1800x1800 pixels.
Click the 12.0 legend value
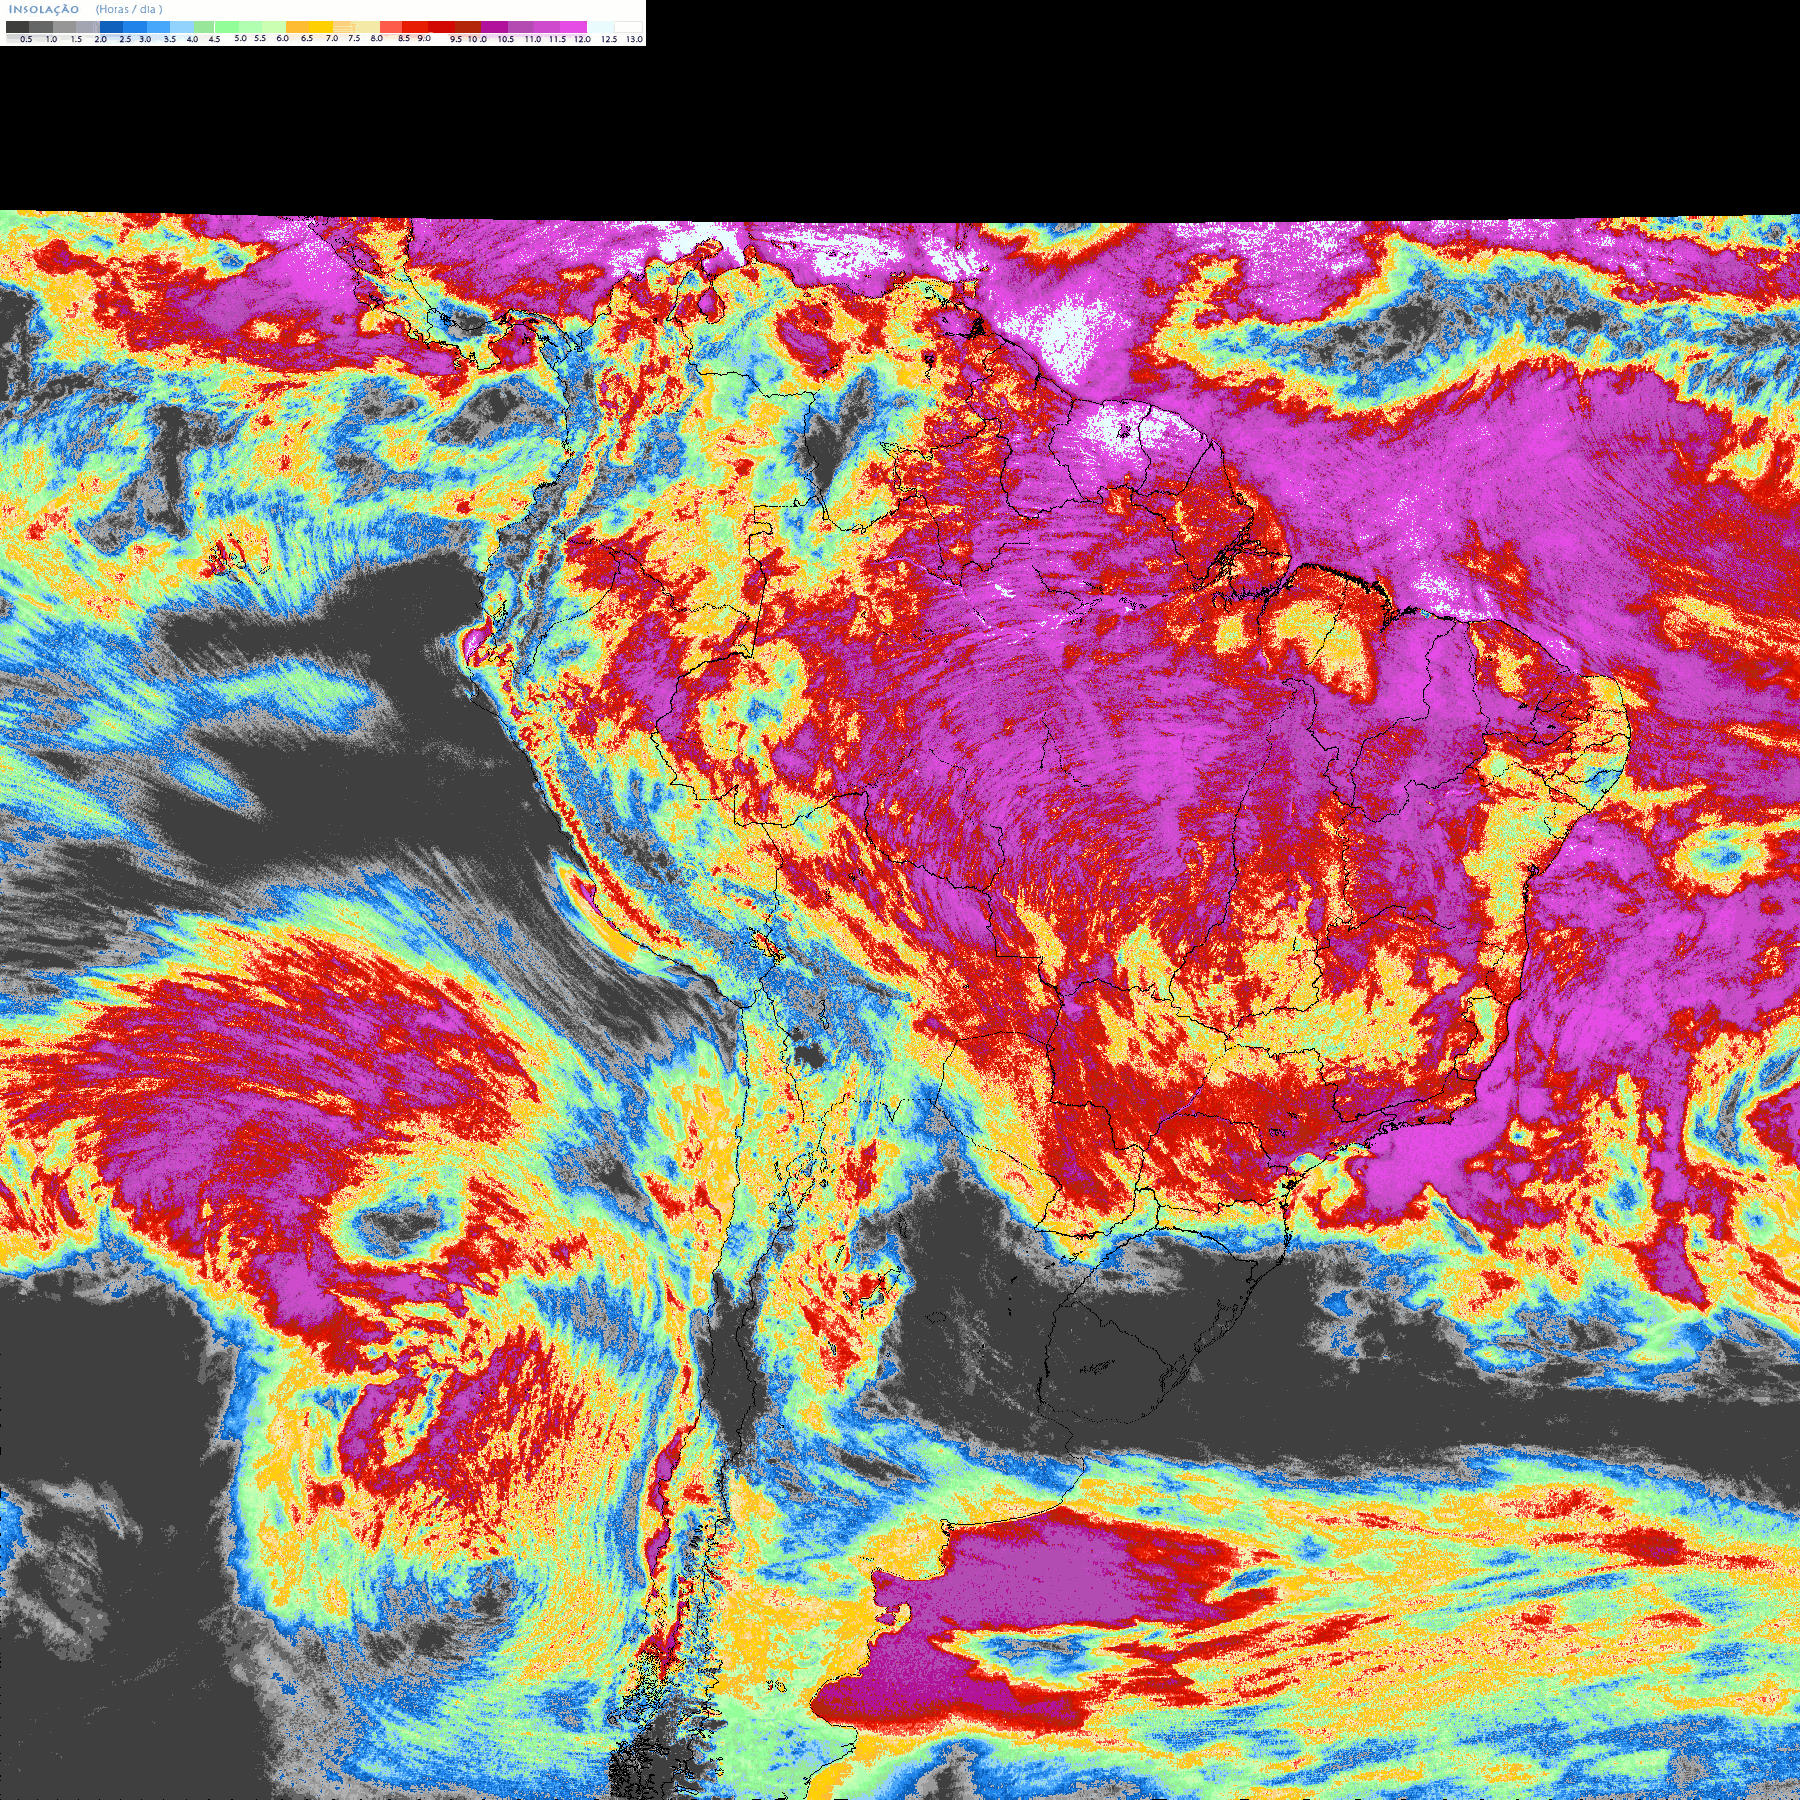(x=582, y=39)
